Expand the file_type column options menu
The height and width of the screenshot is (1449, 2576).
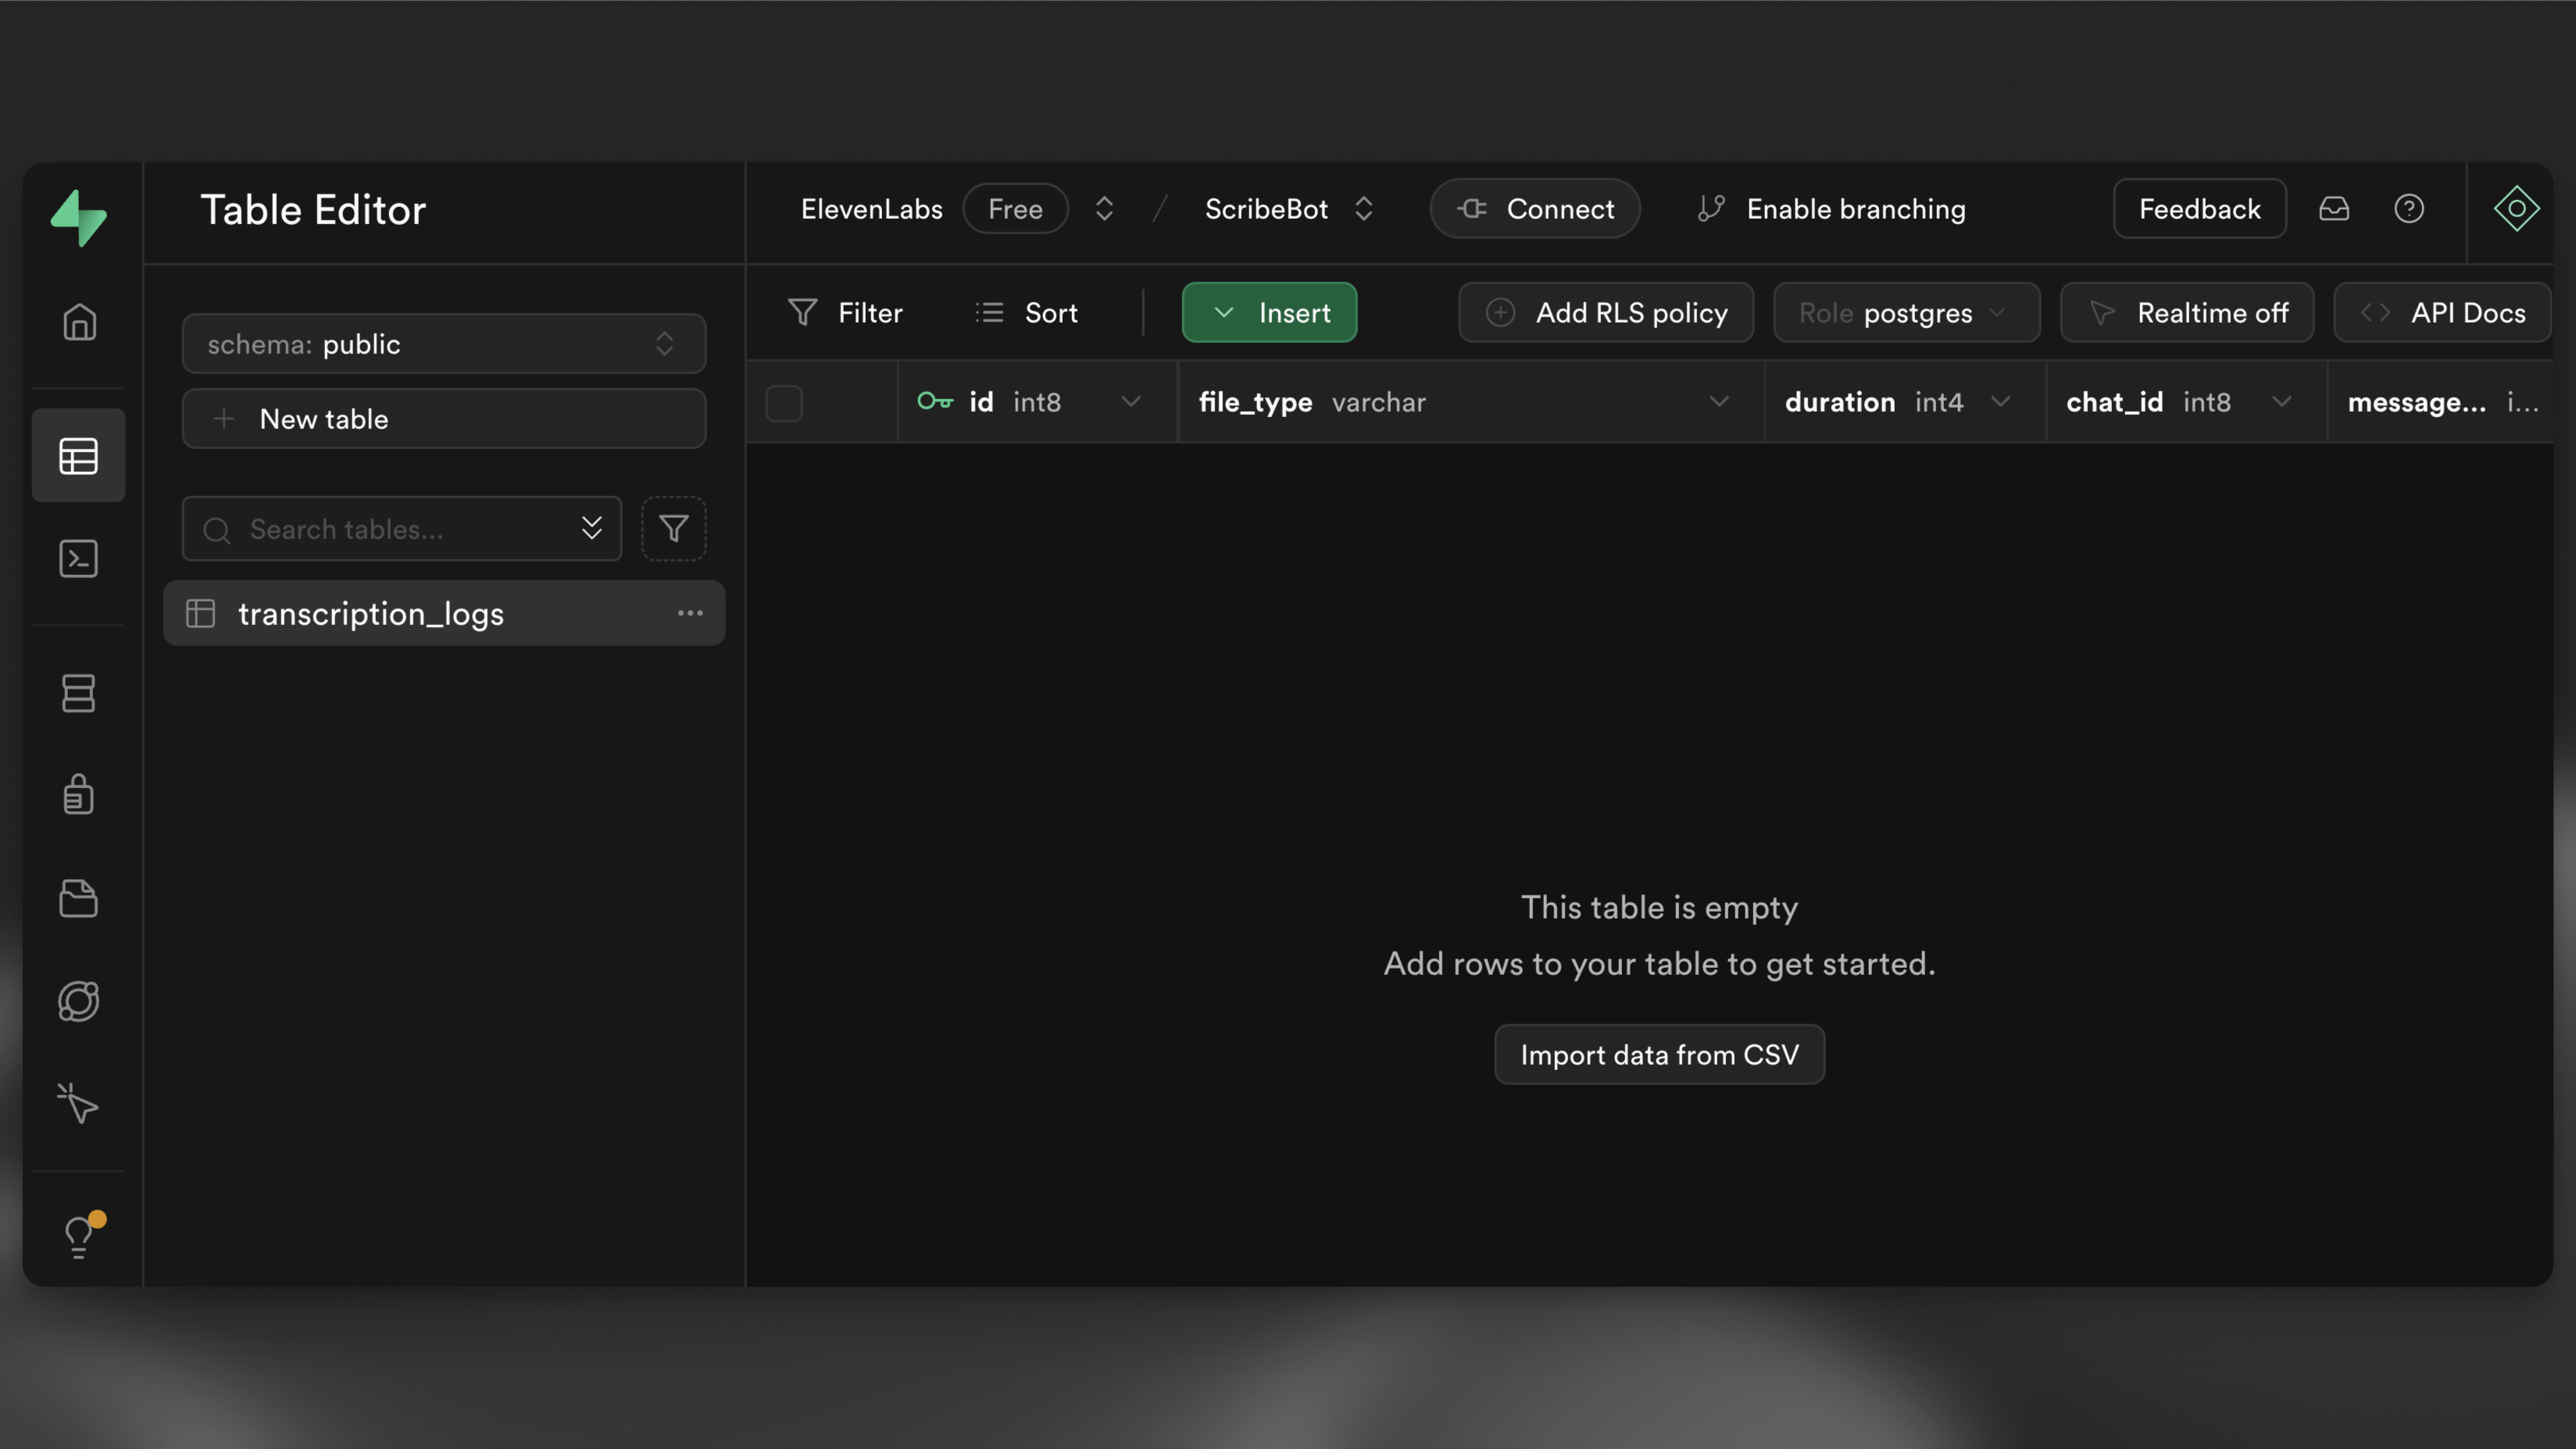pyautogui.click(x=1720, y=402)
